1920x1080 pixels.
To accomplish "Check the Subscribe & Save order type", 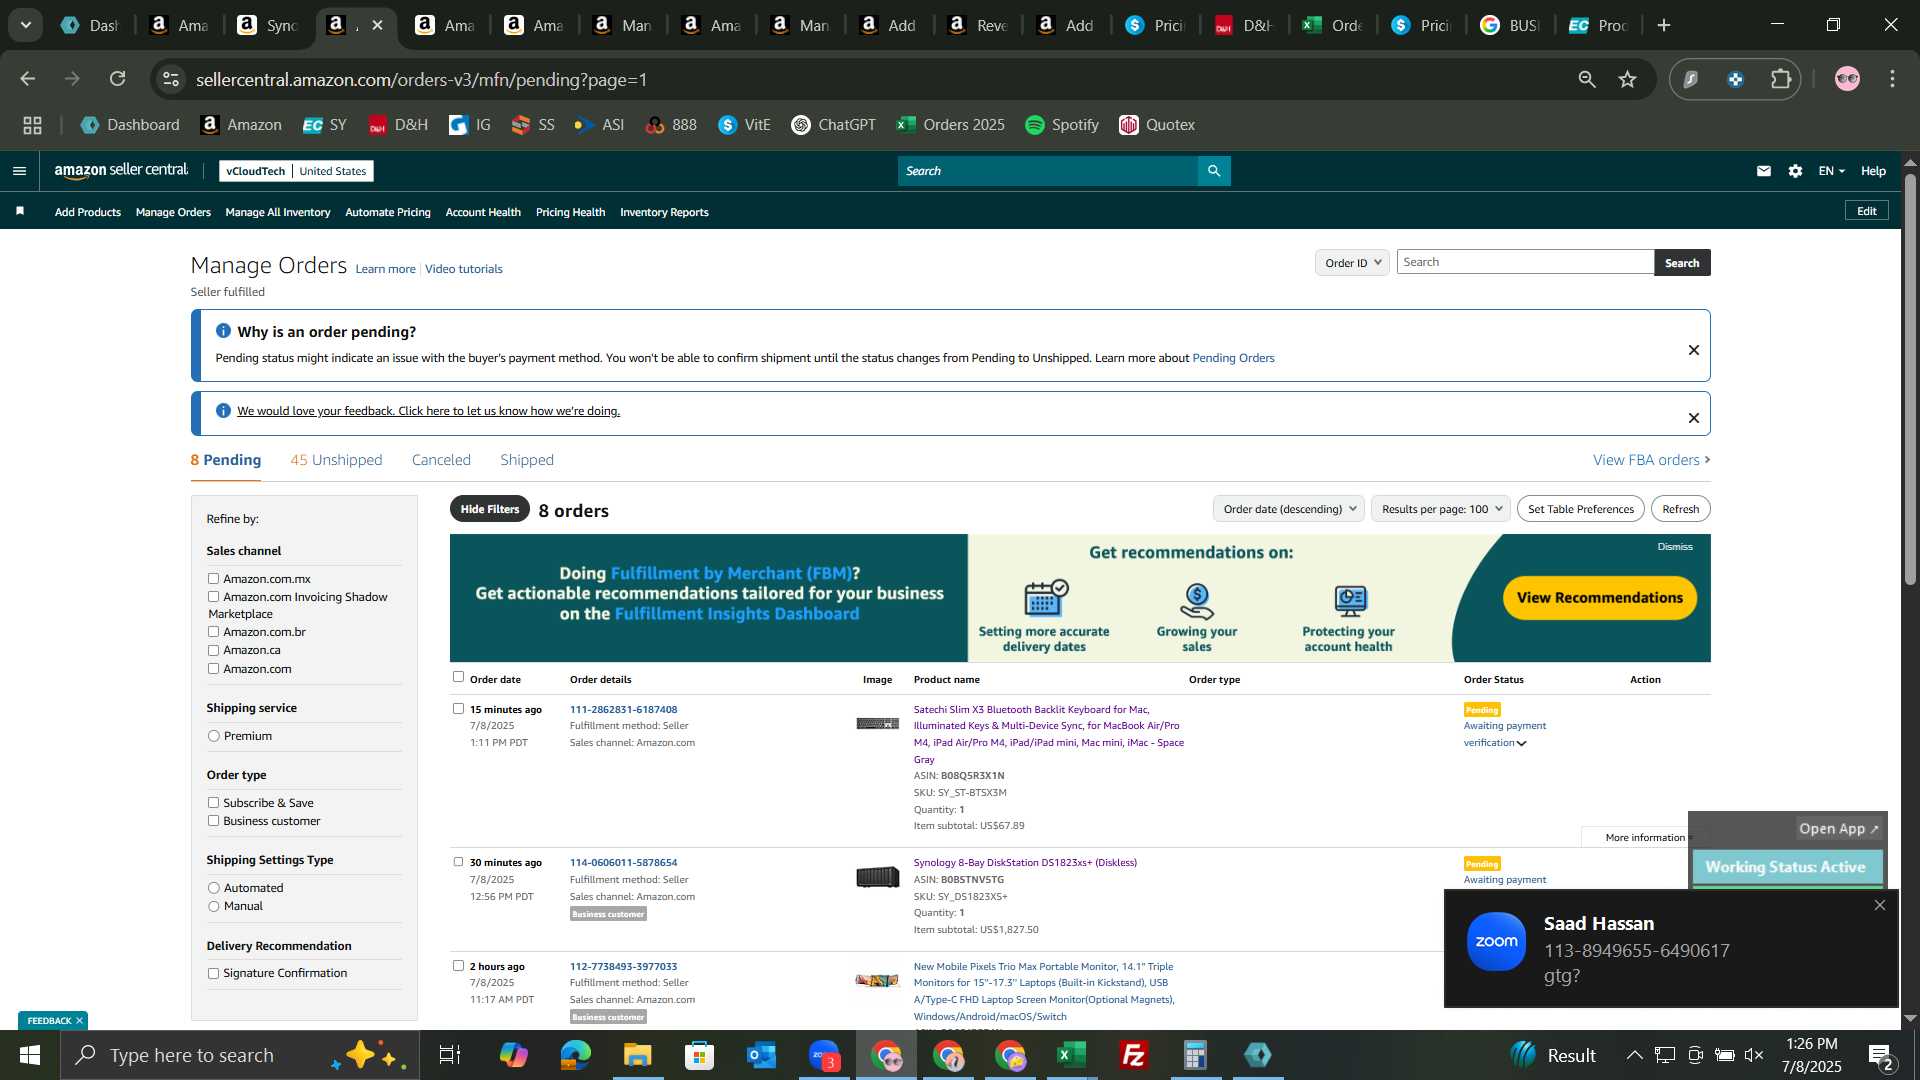I will click(x=213, y=802).
